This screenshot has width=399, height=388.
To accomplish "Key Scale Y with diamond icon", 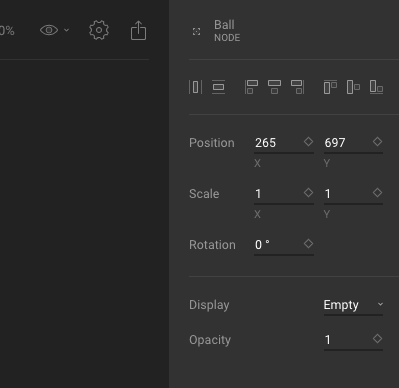I will (377, 193).
